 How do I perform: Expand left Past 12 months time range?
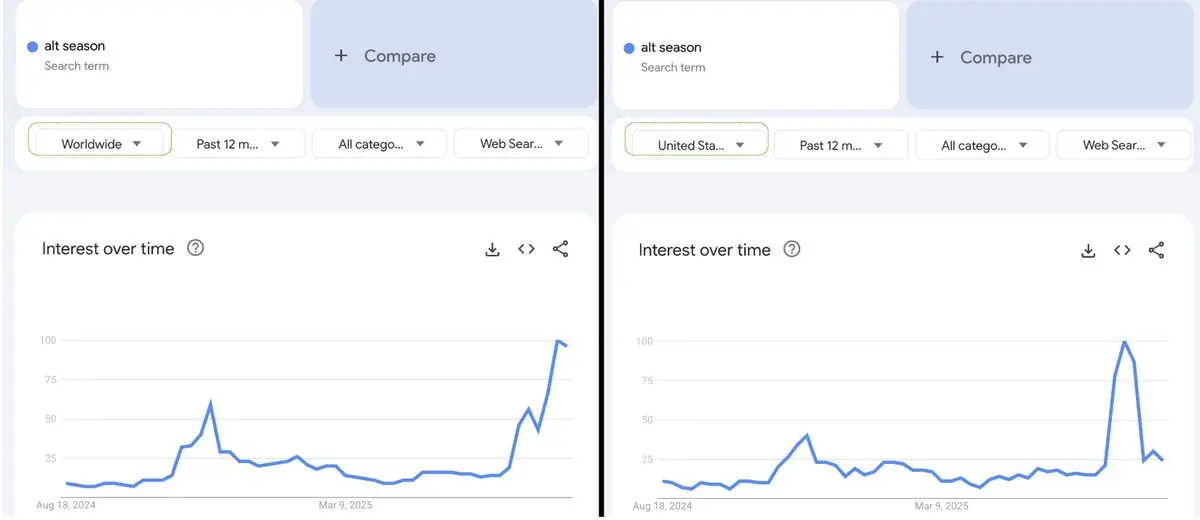[x=238, y=143]
